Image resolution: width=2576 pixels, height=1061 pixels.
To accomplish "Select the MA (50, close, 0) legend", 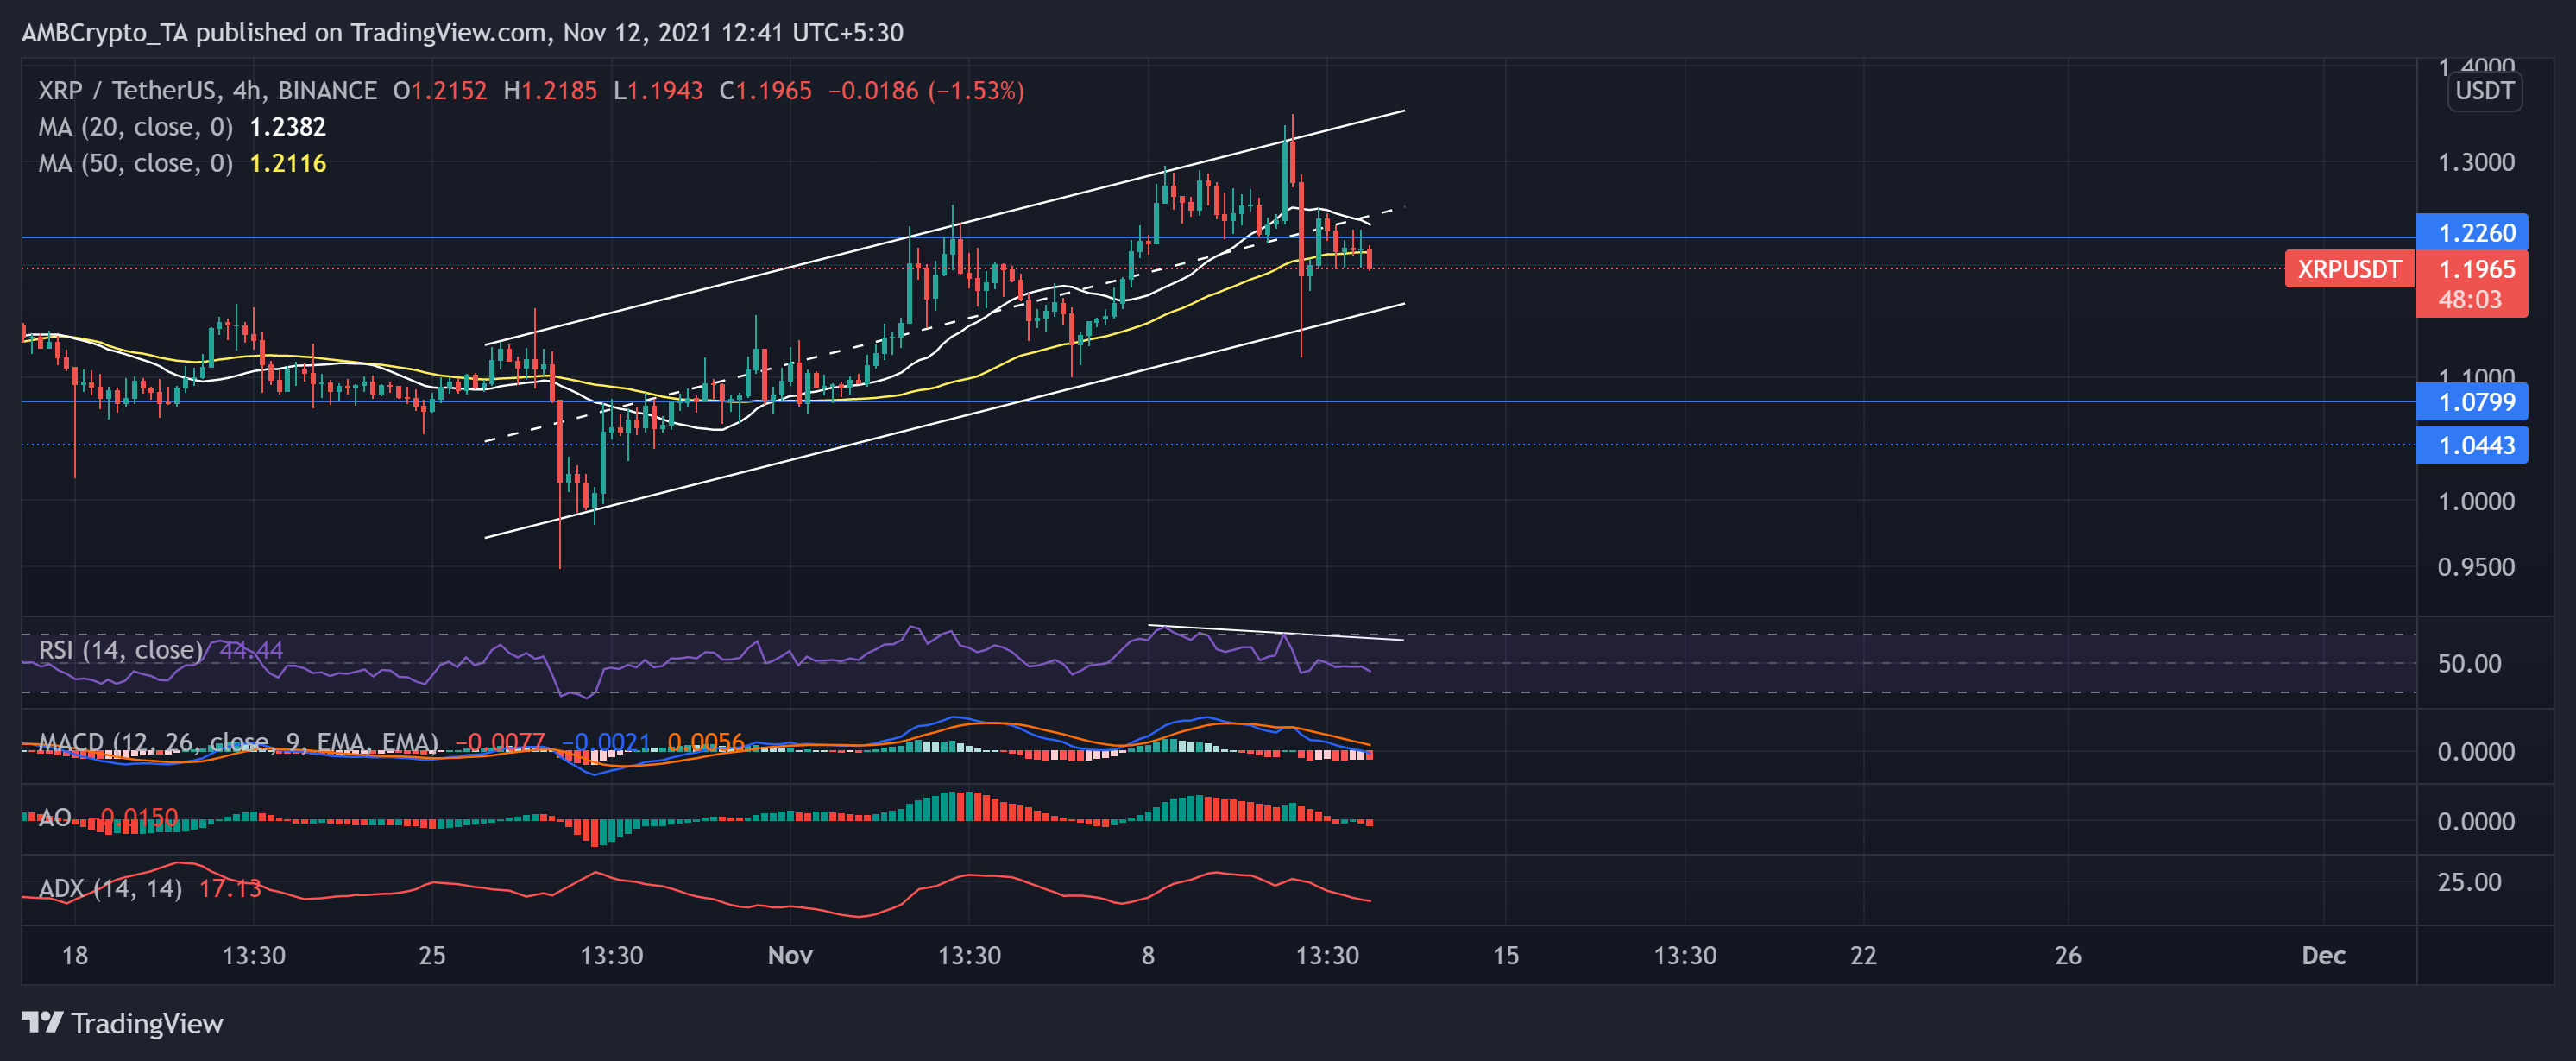I will [135, 163].
